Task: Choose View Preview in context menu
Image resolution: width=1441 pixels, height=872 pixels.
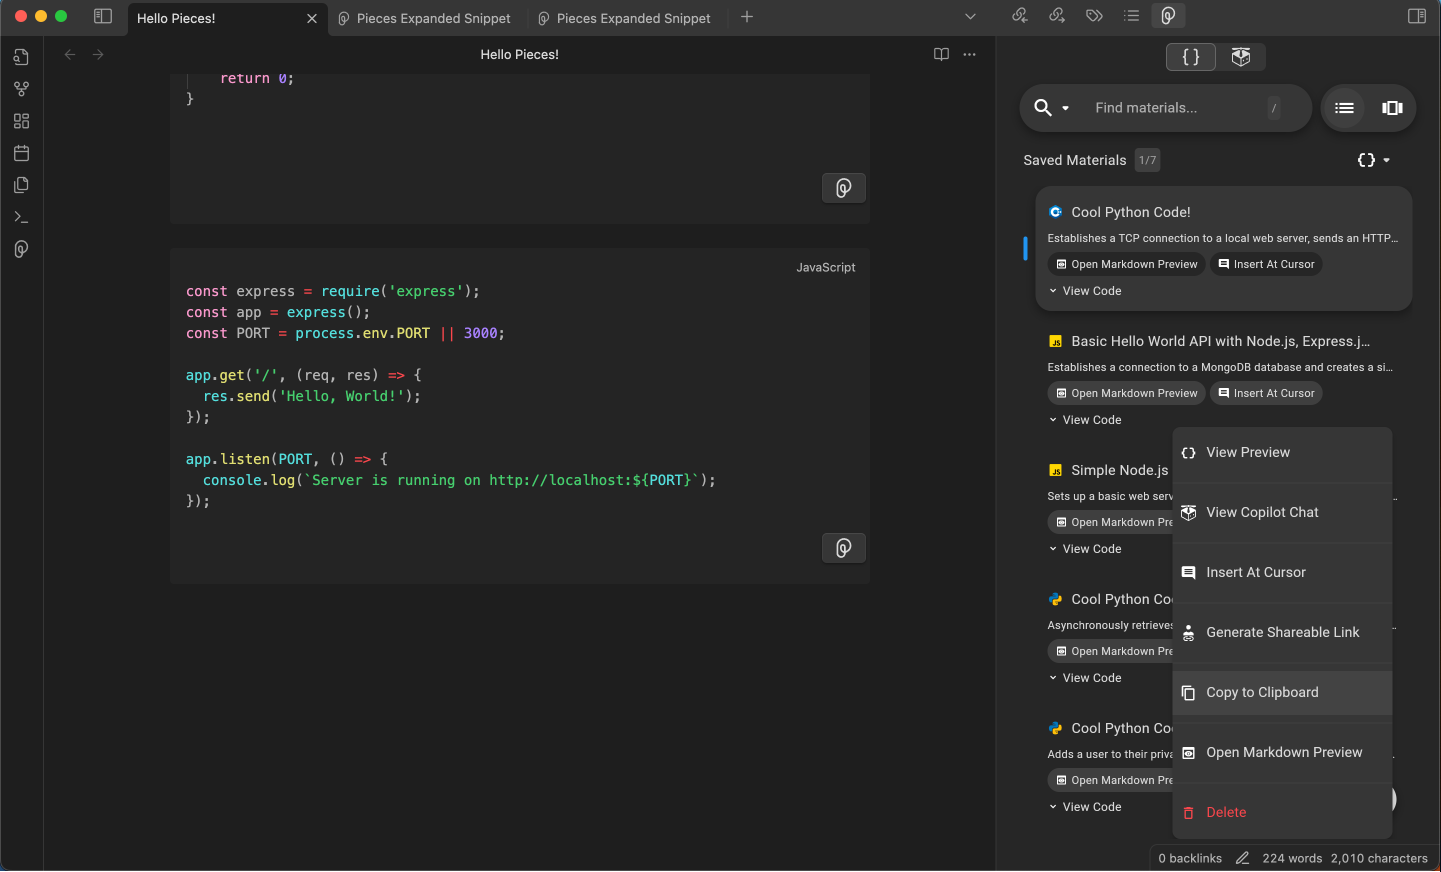Action: 1282,453
